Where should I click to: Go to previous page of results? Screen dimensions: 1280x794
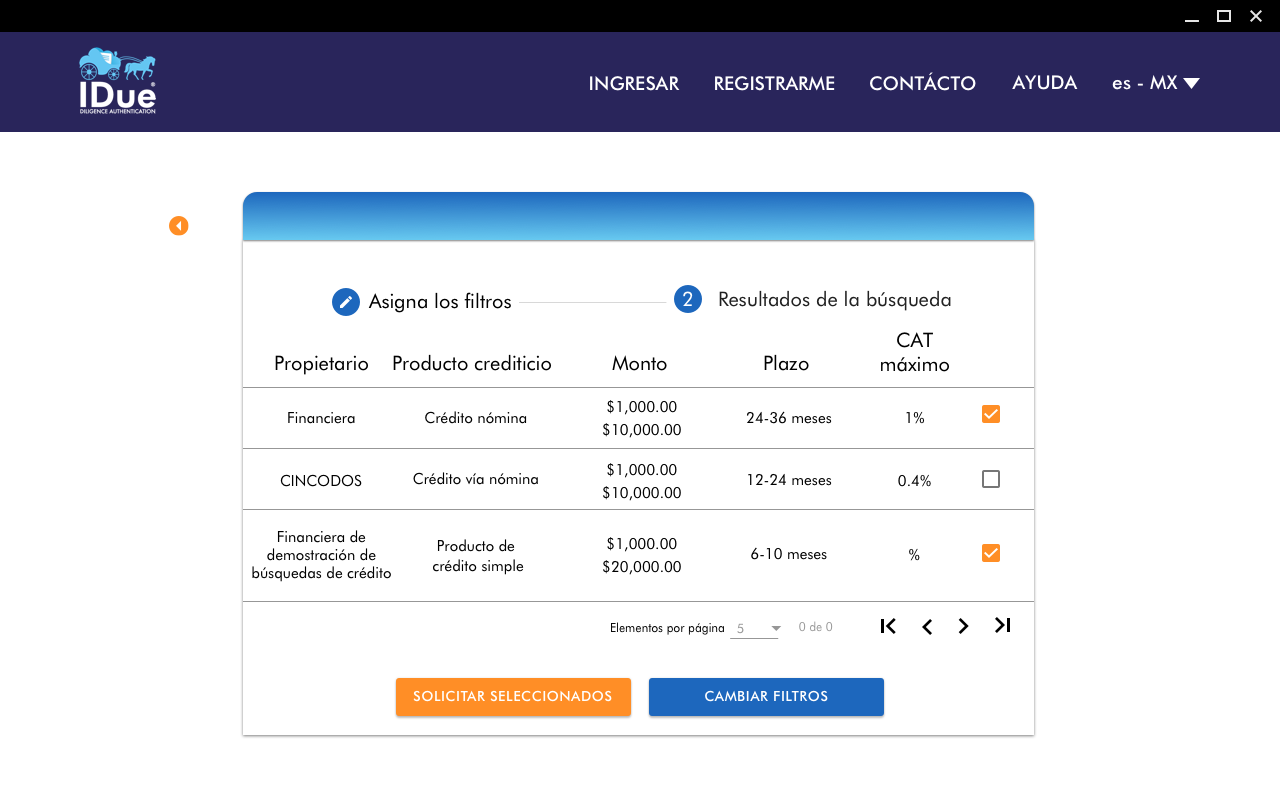[927, 627]
